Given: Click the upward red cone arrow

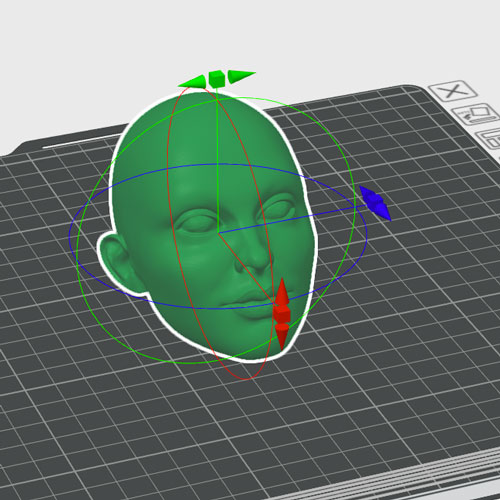Looking at the screenshot, I should [x=282, y=291].
